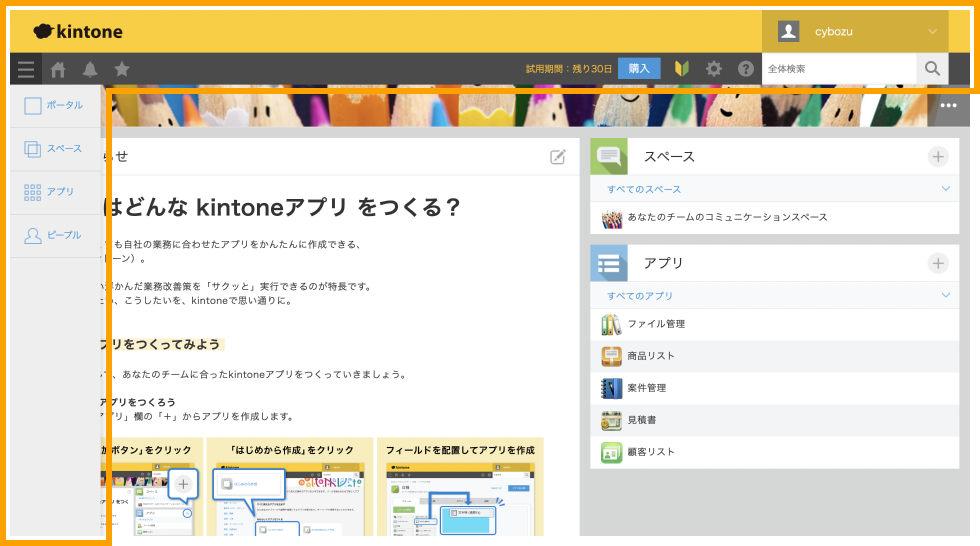The image size is (980, 546).
Task: Expand the すべてのスペース filter chevron
Action: click(945, 189)
